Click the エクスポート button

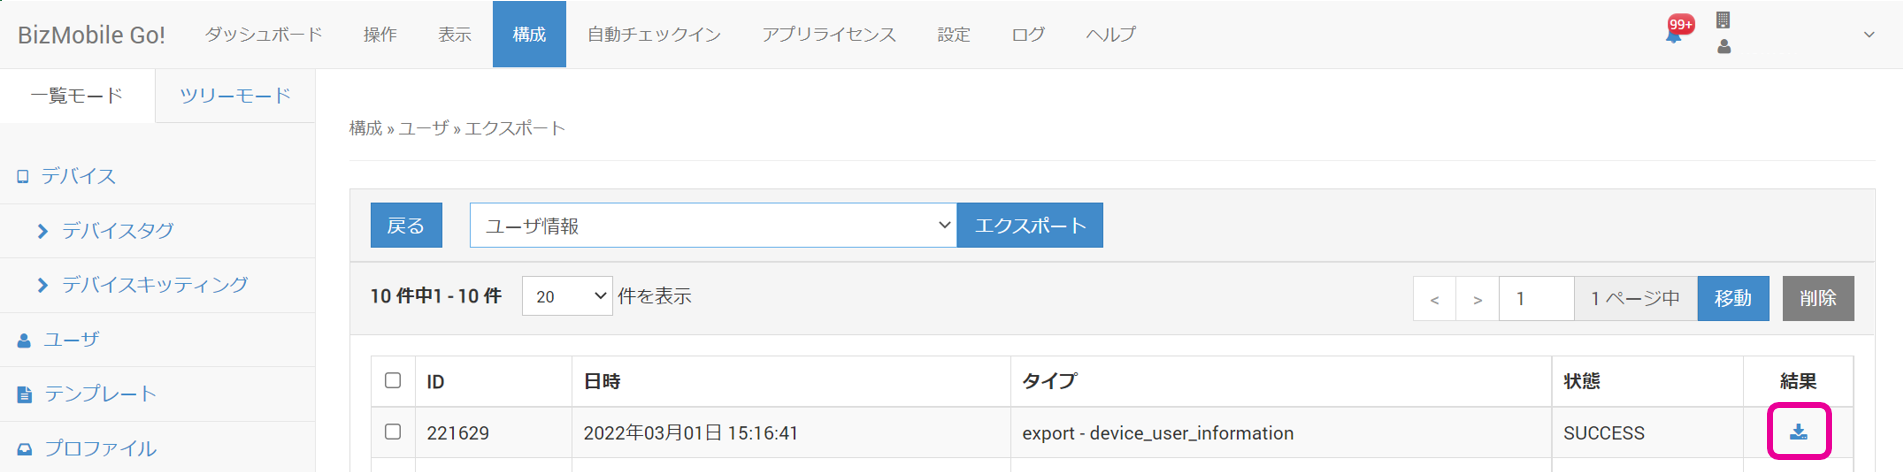(x=1029, y=225)
